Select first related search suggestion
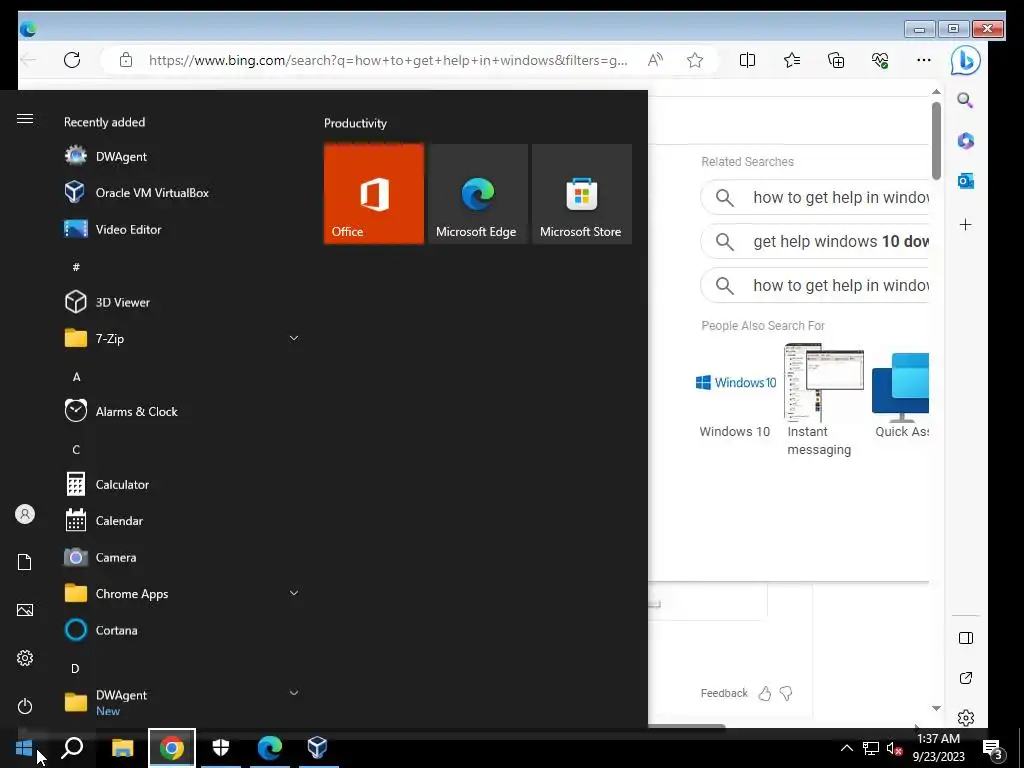The width and height of the screenshot is (1024, 768). 814,197
